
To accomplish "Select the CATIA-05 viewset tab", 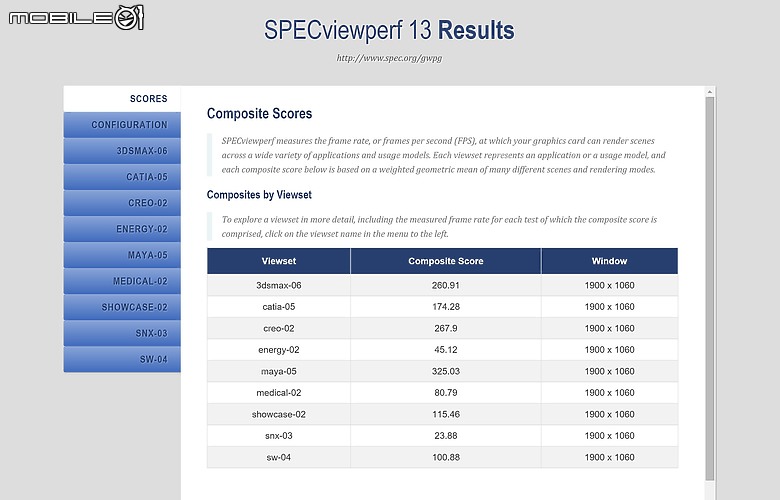I will point(122,177).
